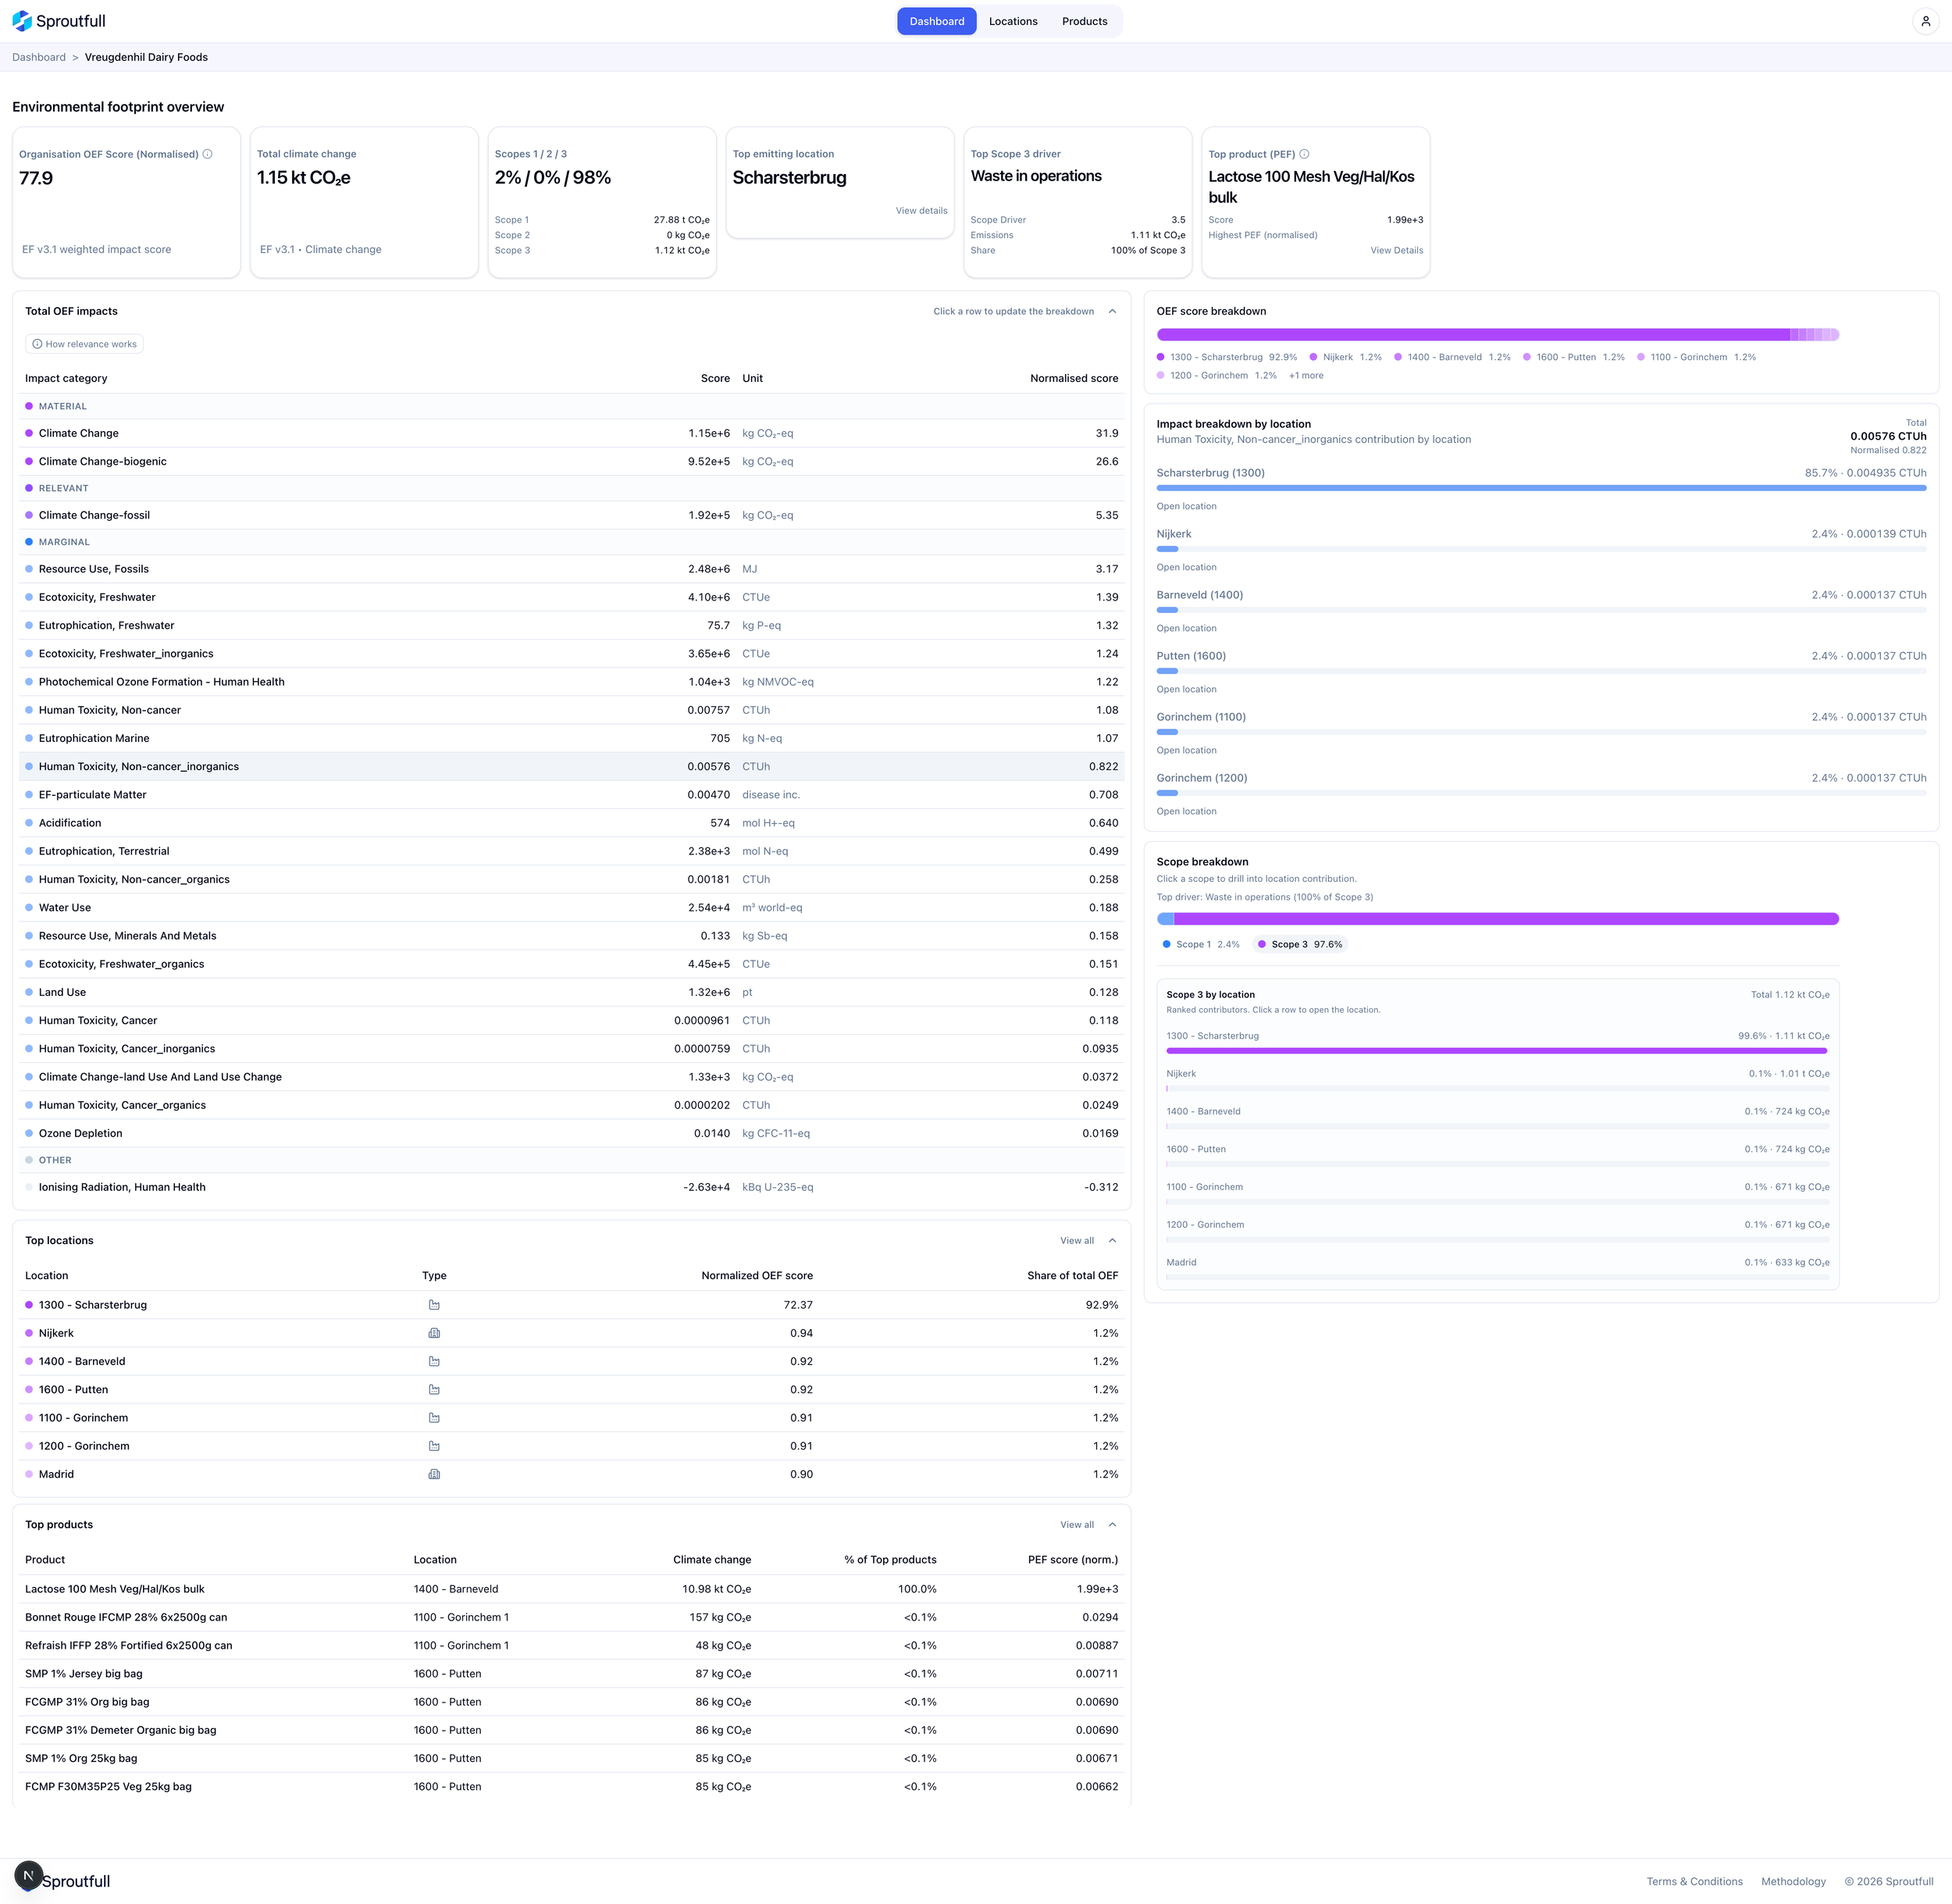Expand the +1 more legend entry
The height and width of the screenshot is (1904, 1952).
(x=1306, y=376)
